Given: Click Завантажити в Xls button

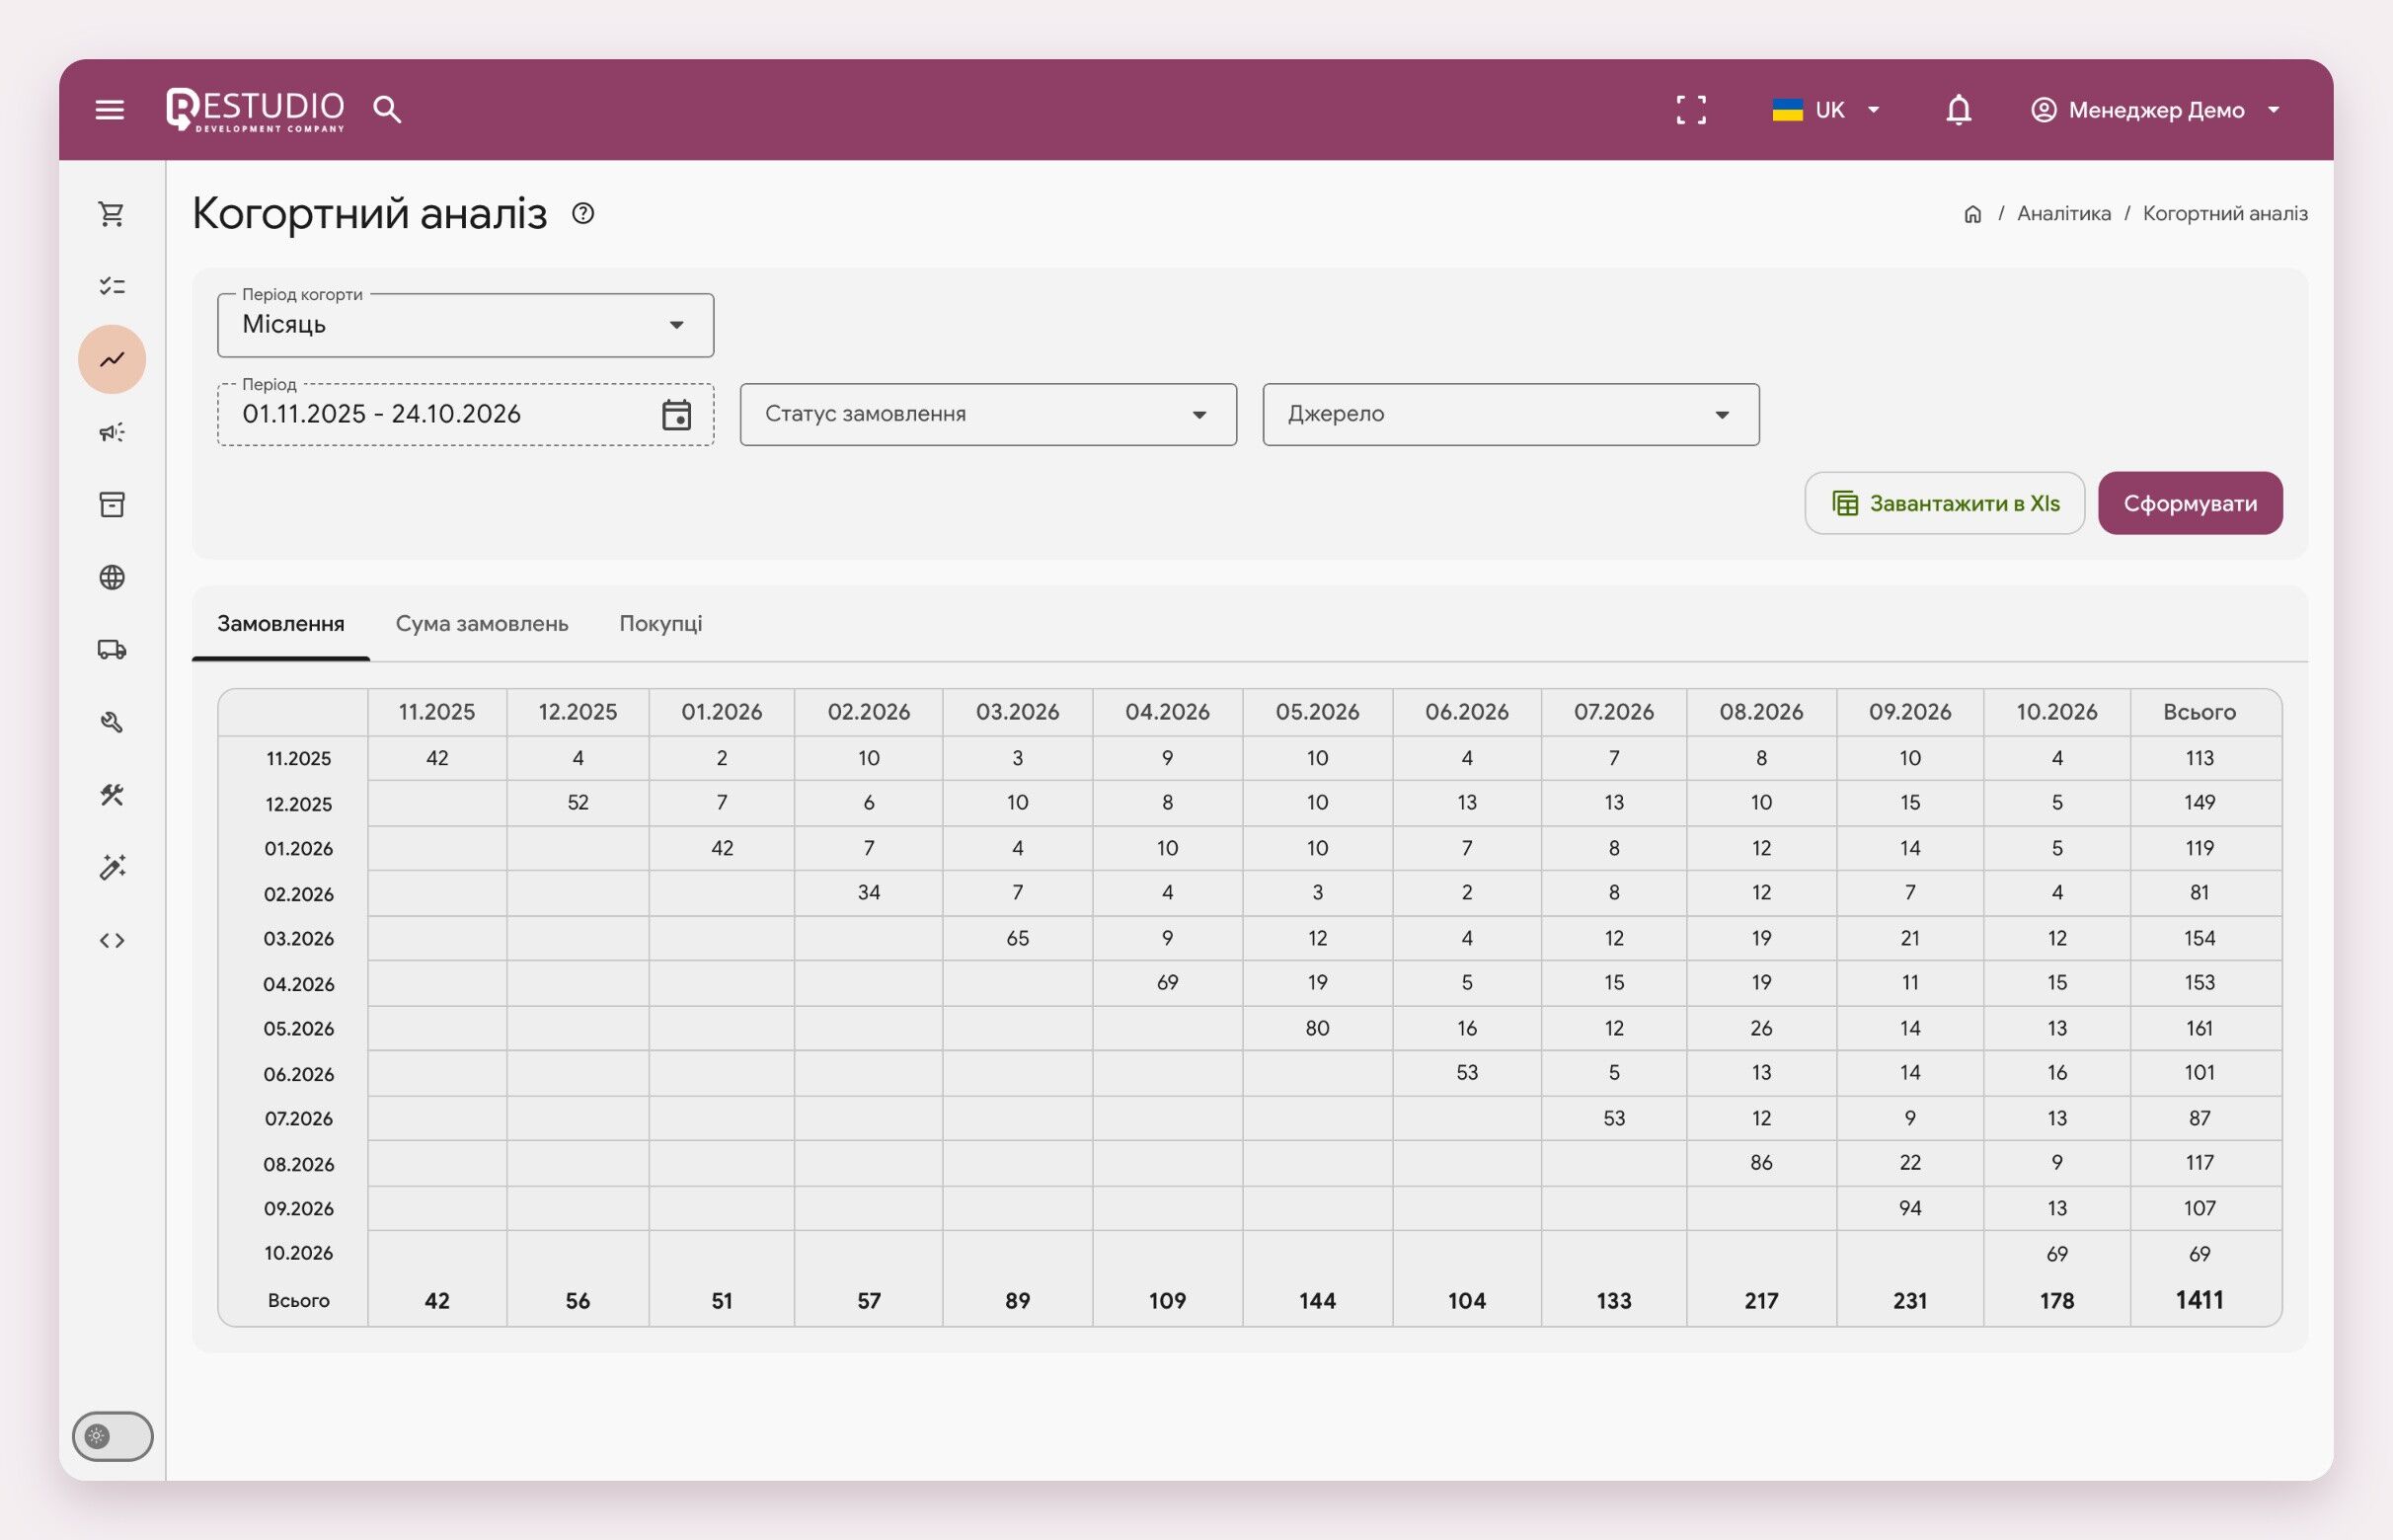Looking at the screenshot, I should (1944, 503).
